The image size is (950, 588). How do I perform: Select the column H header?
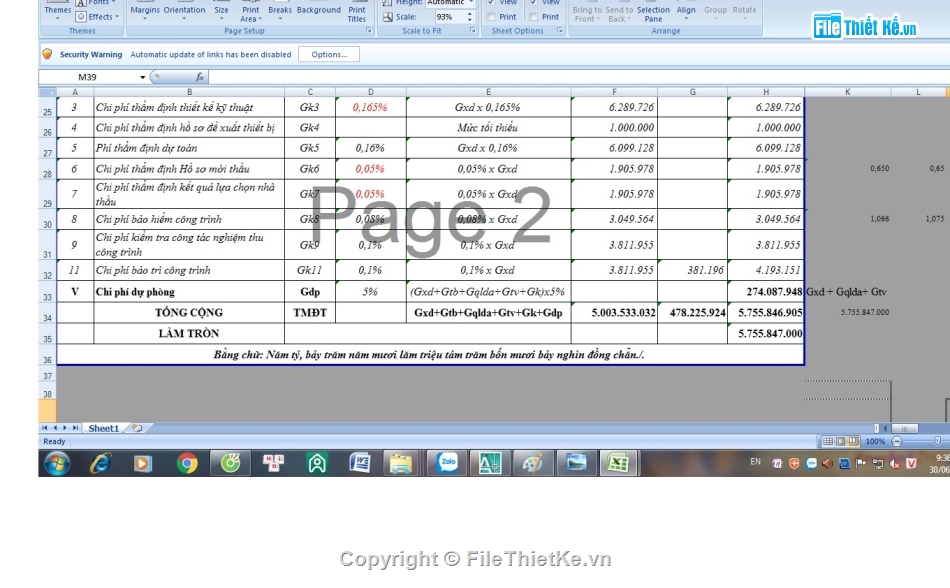pyautogui.click(x=766, y=92)
